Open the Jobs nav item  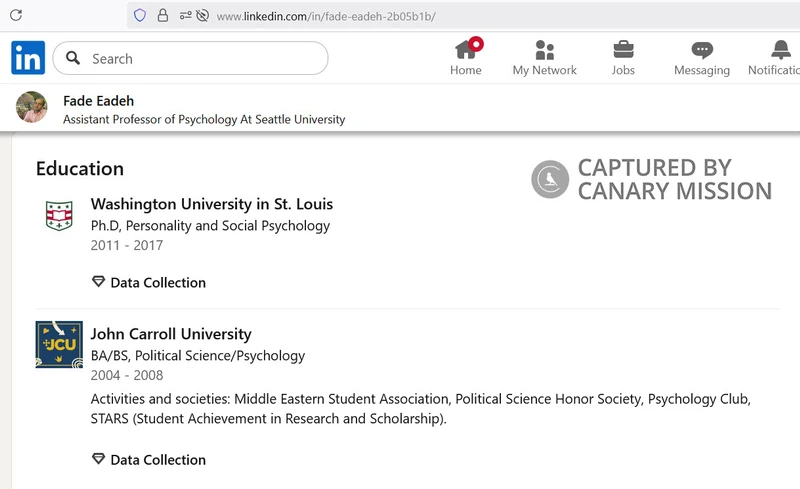(623, 57)
